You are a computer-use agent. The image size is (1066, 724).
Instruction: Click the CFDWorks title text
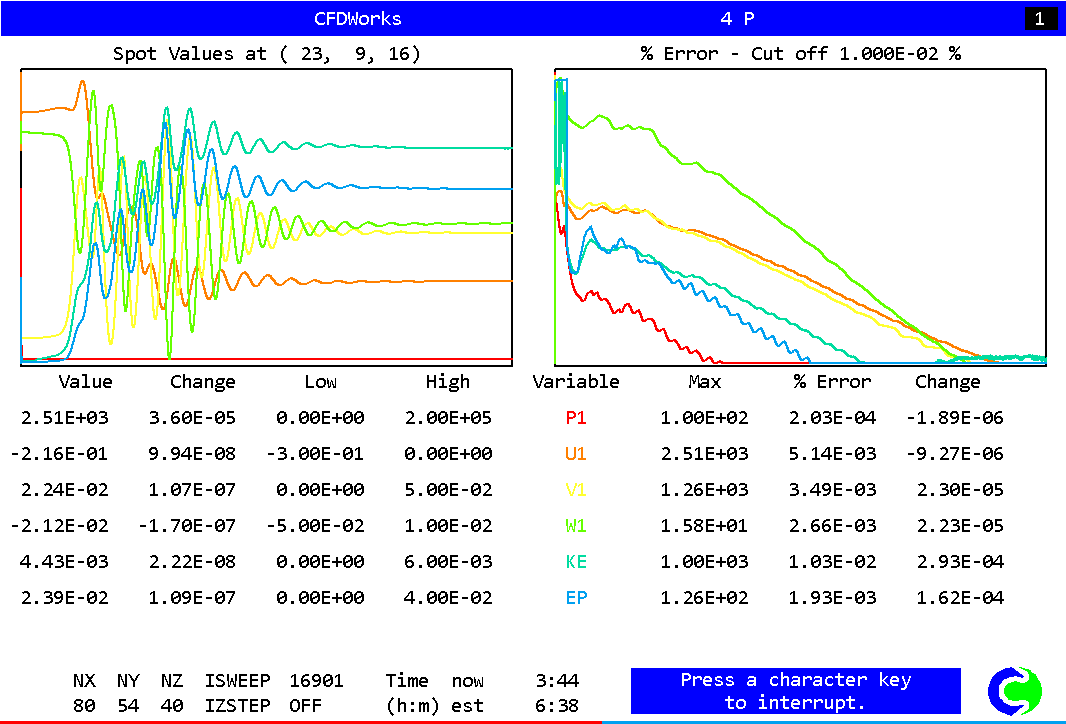pos(358,19)
